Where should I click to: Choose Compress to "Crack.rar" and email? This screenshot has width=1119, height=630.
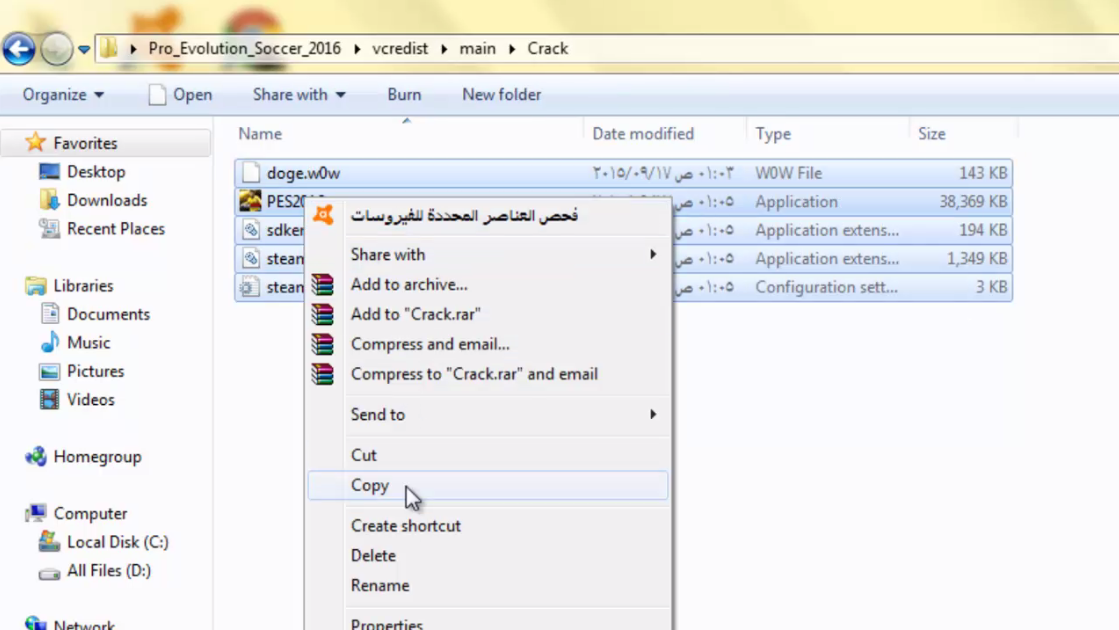[488, 375]
